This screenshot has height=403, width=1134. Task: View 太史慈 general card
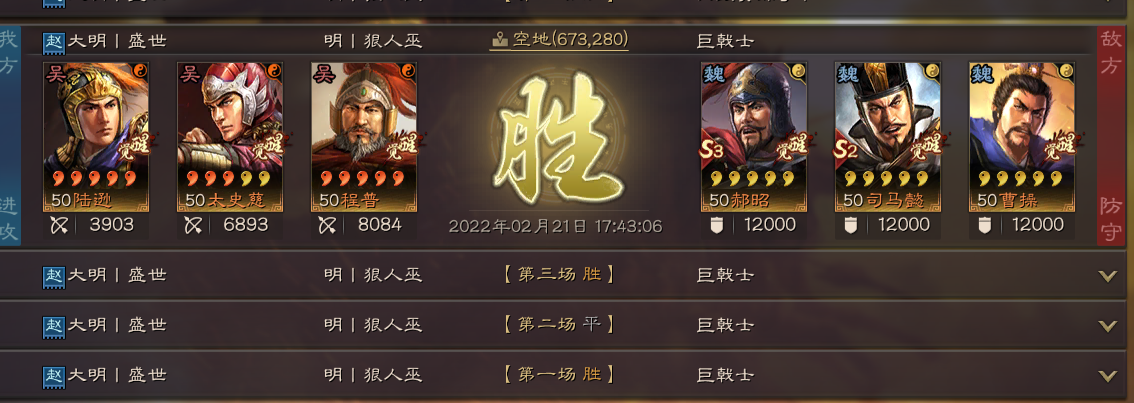[230, 137]
